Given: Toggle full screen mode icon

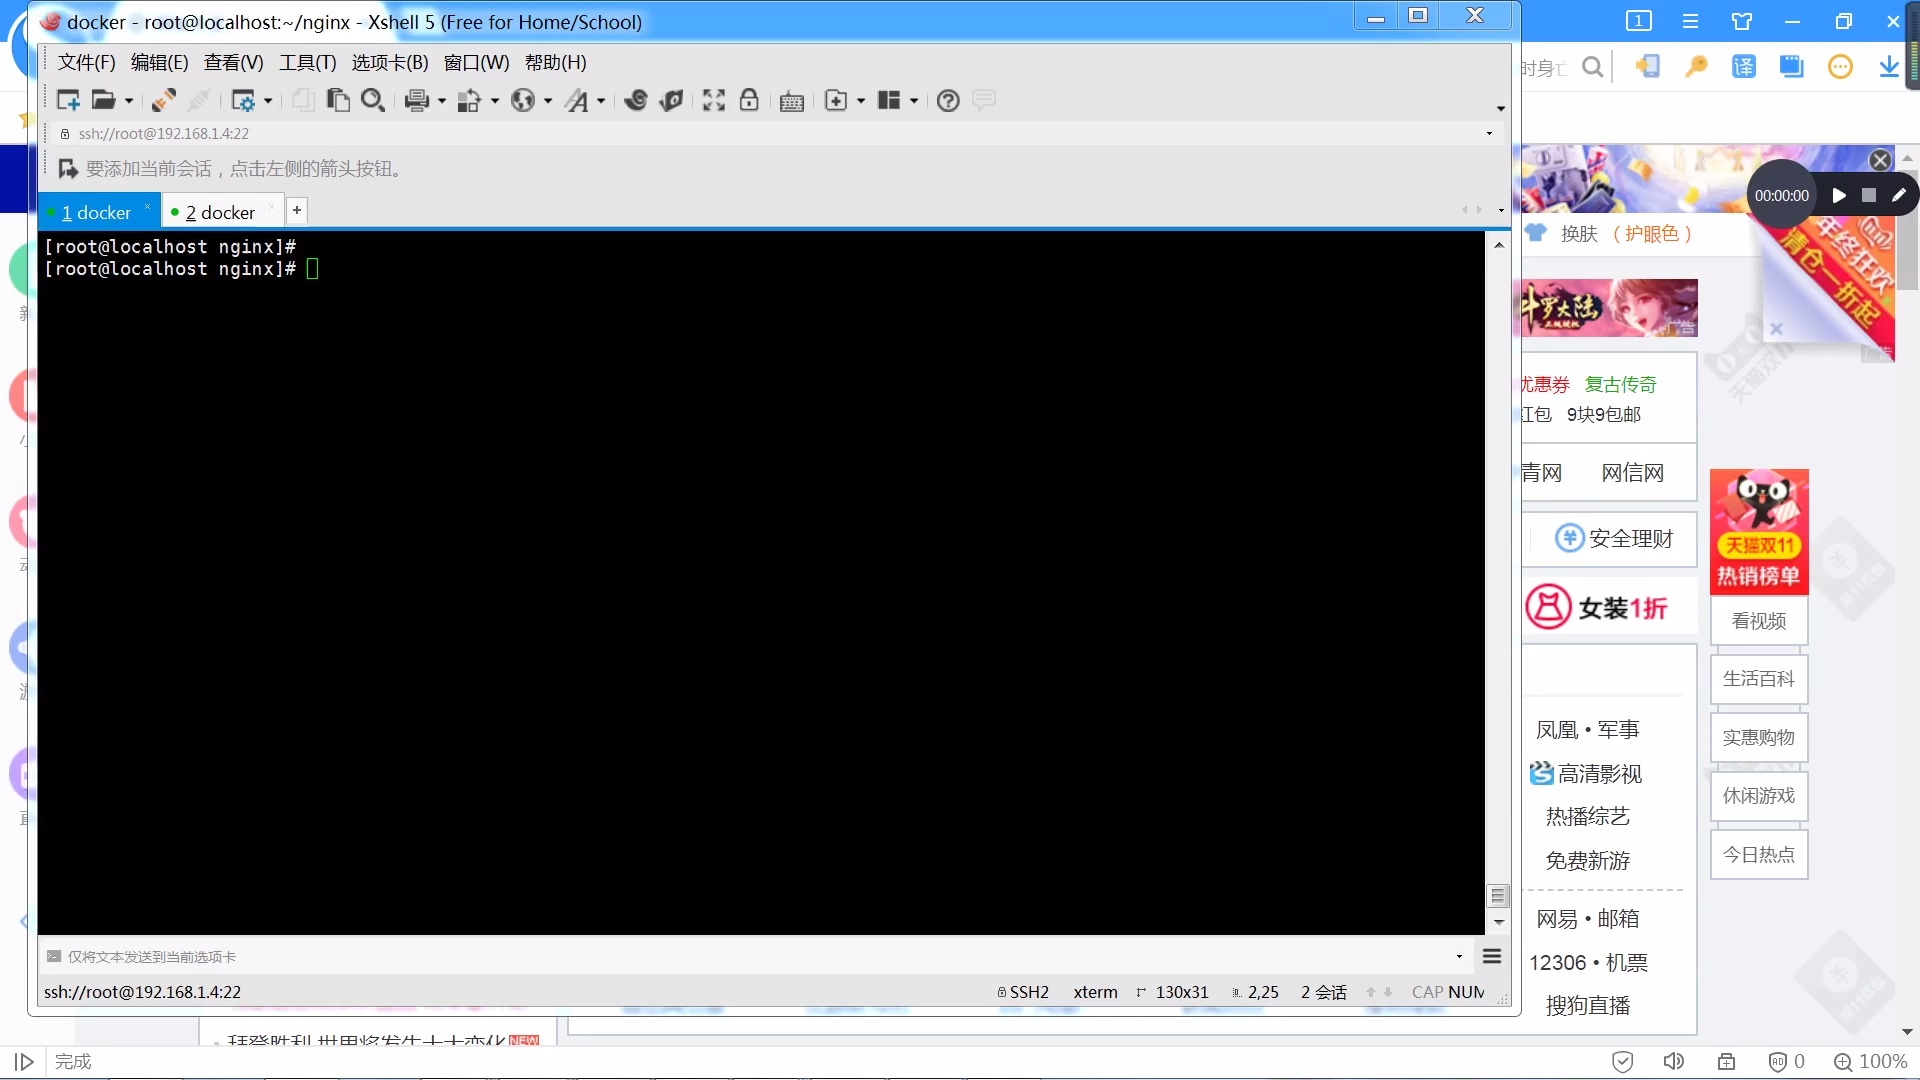Looking at the screenshot, I should coord(713,100).
